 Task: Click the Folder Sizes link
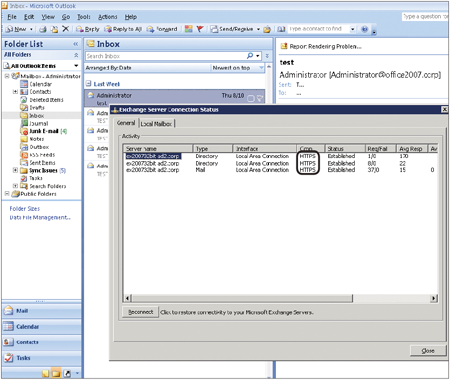[25, 209]
